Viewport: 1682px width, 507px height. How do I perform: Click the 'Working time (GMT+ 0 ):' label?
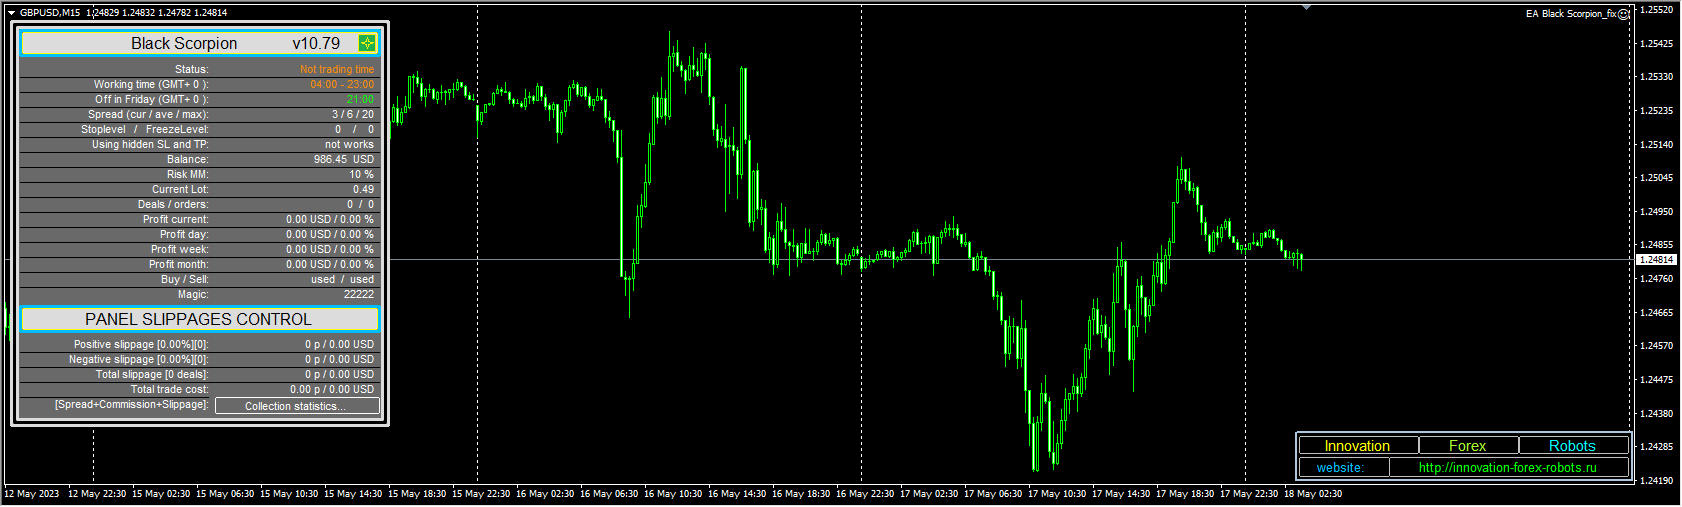click(x=151, y=84)
